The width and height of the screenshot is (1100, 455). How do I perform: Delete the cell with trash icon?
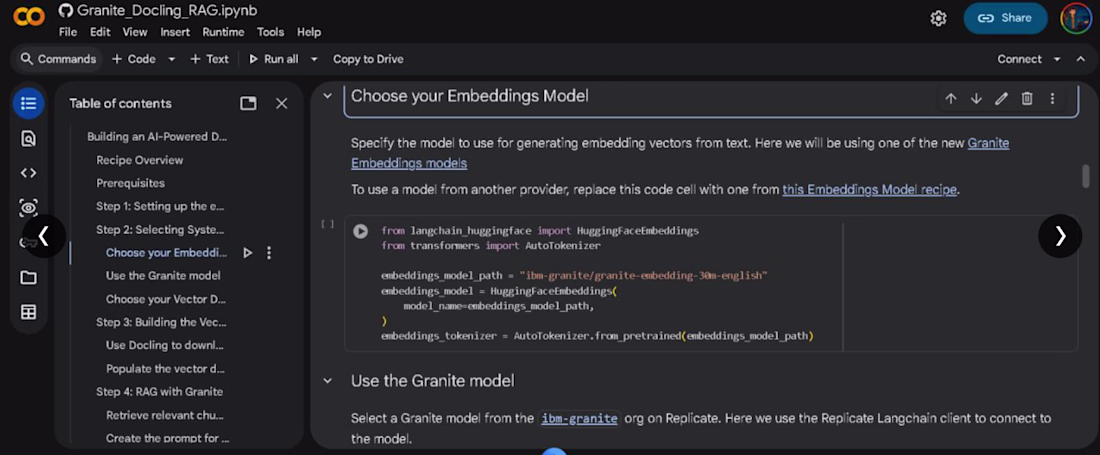1026,99
